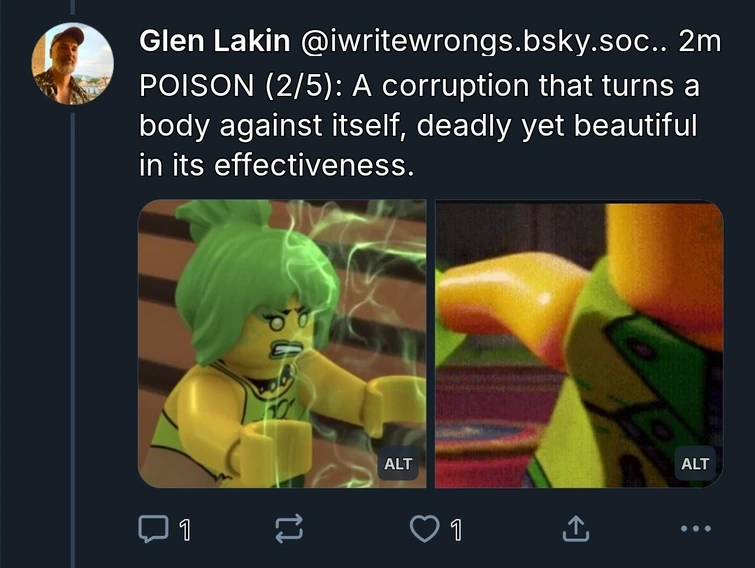Click the thread line above the avatar
This screenshot has width=755, height=568.
tap(73, 7)
